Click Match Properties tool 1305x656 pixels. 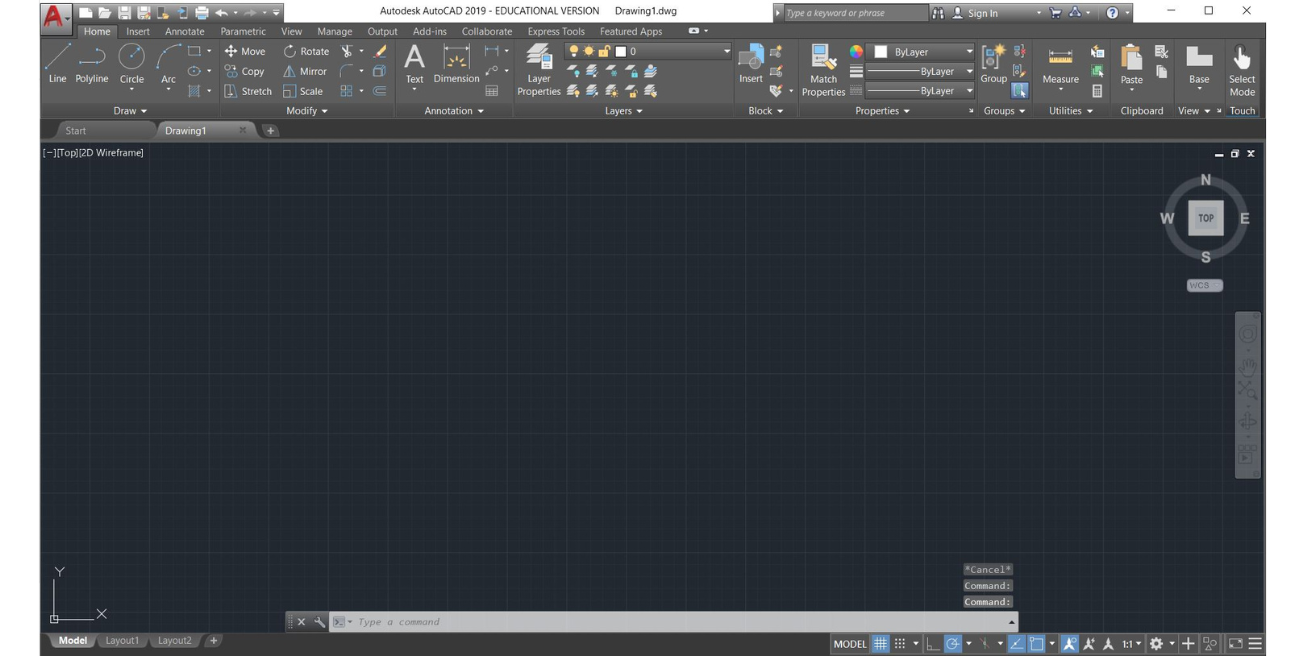click(823, 70)
